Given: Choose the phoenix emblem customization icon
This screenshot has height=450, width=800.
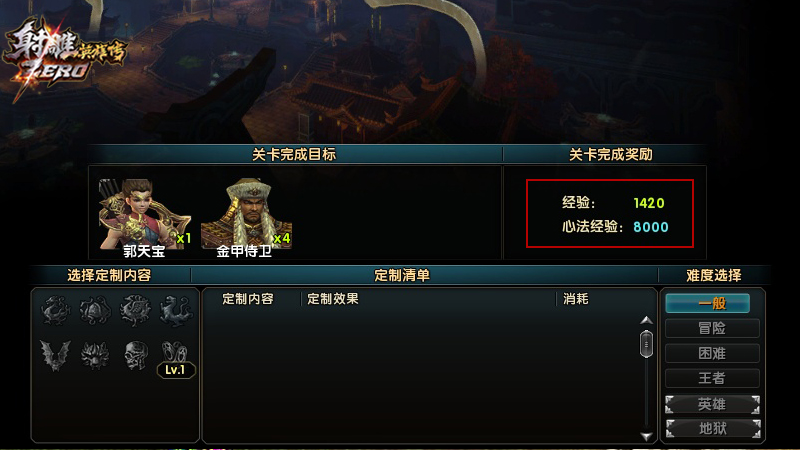Looking at the screenshot, I should click(x=135, y=310).
